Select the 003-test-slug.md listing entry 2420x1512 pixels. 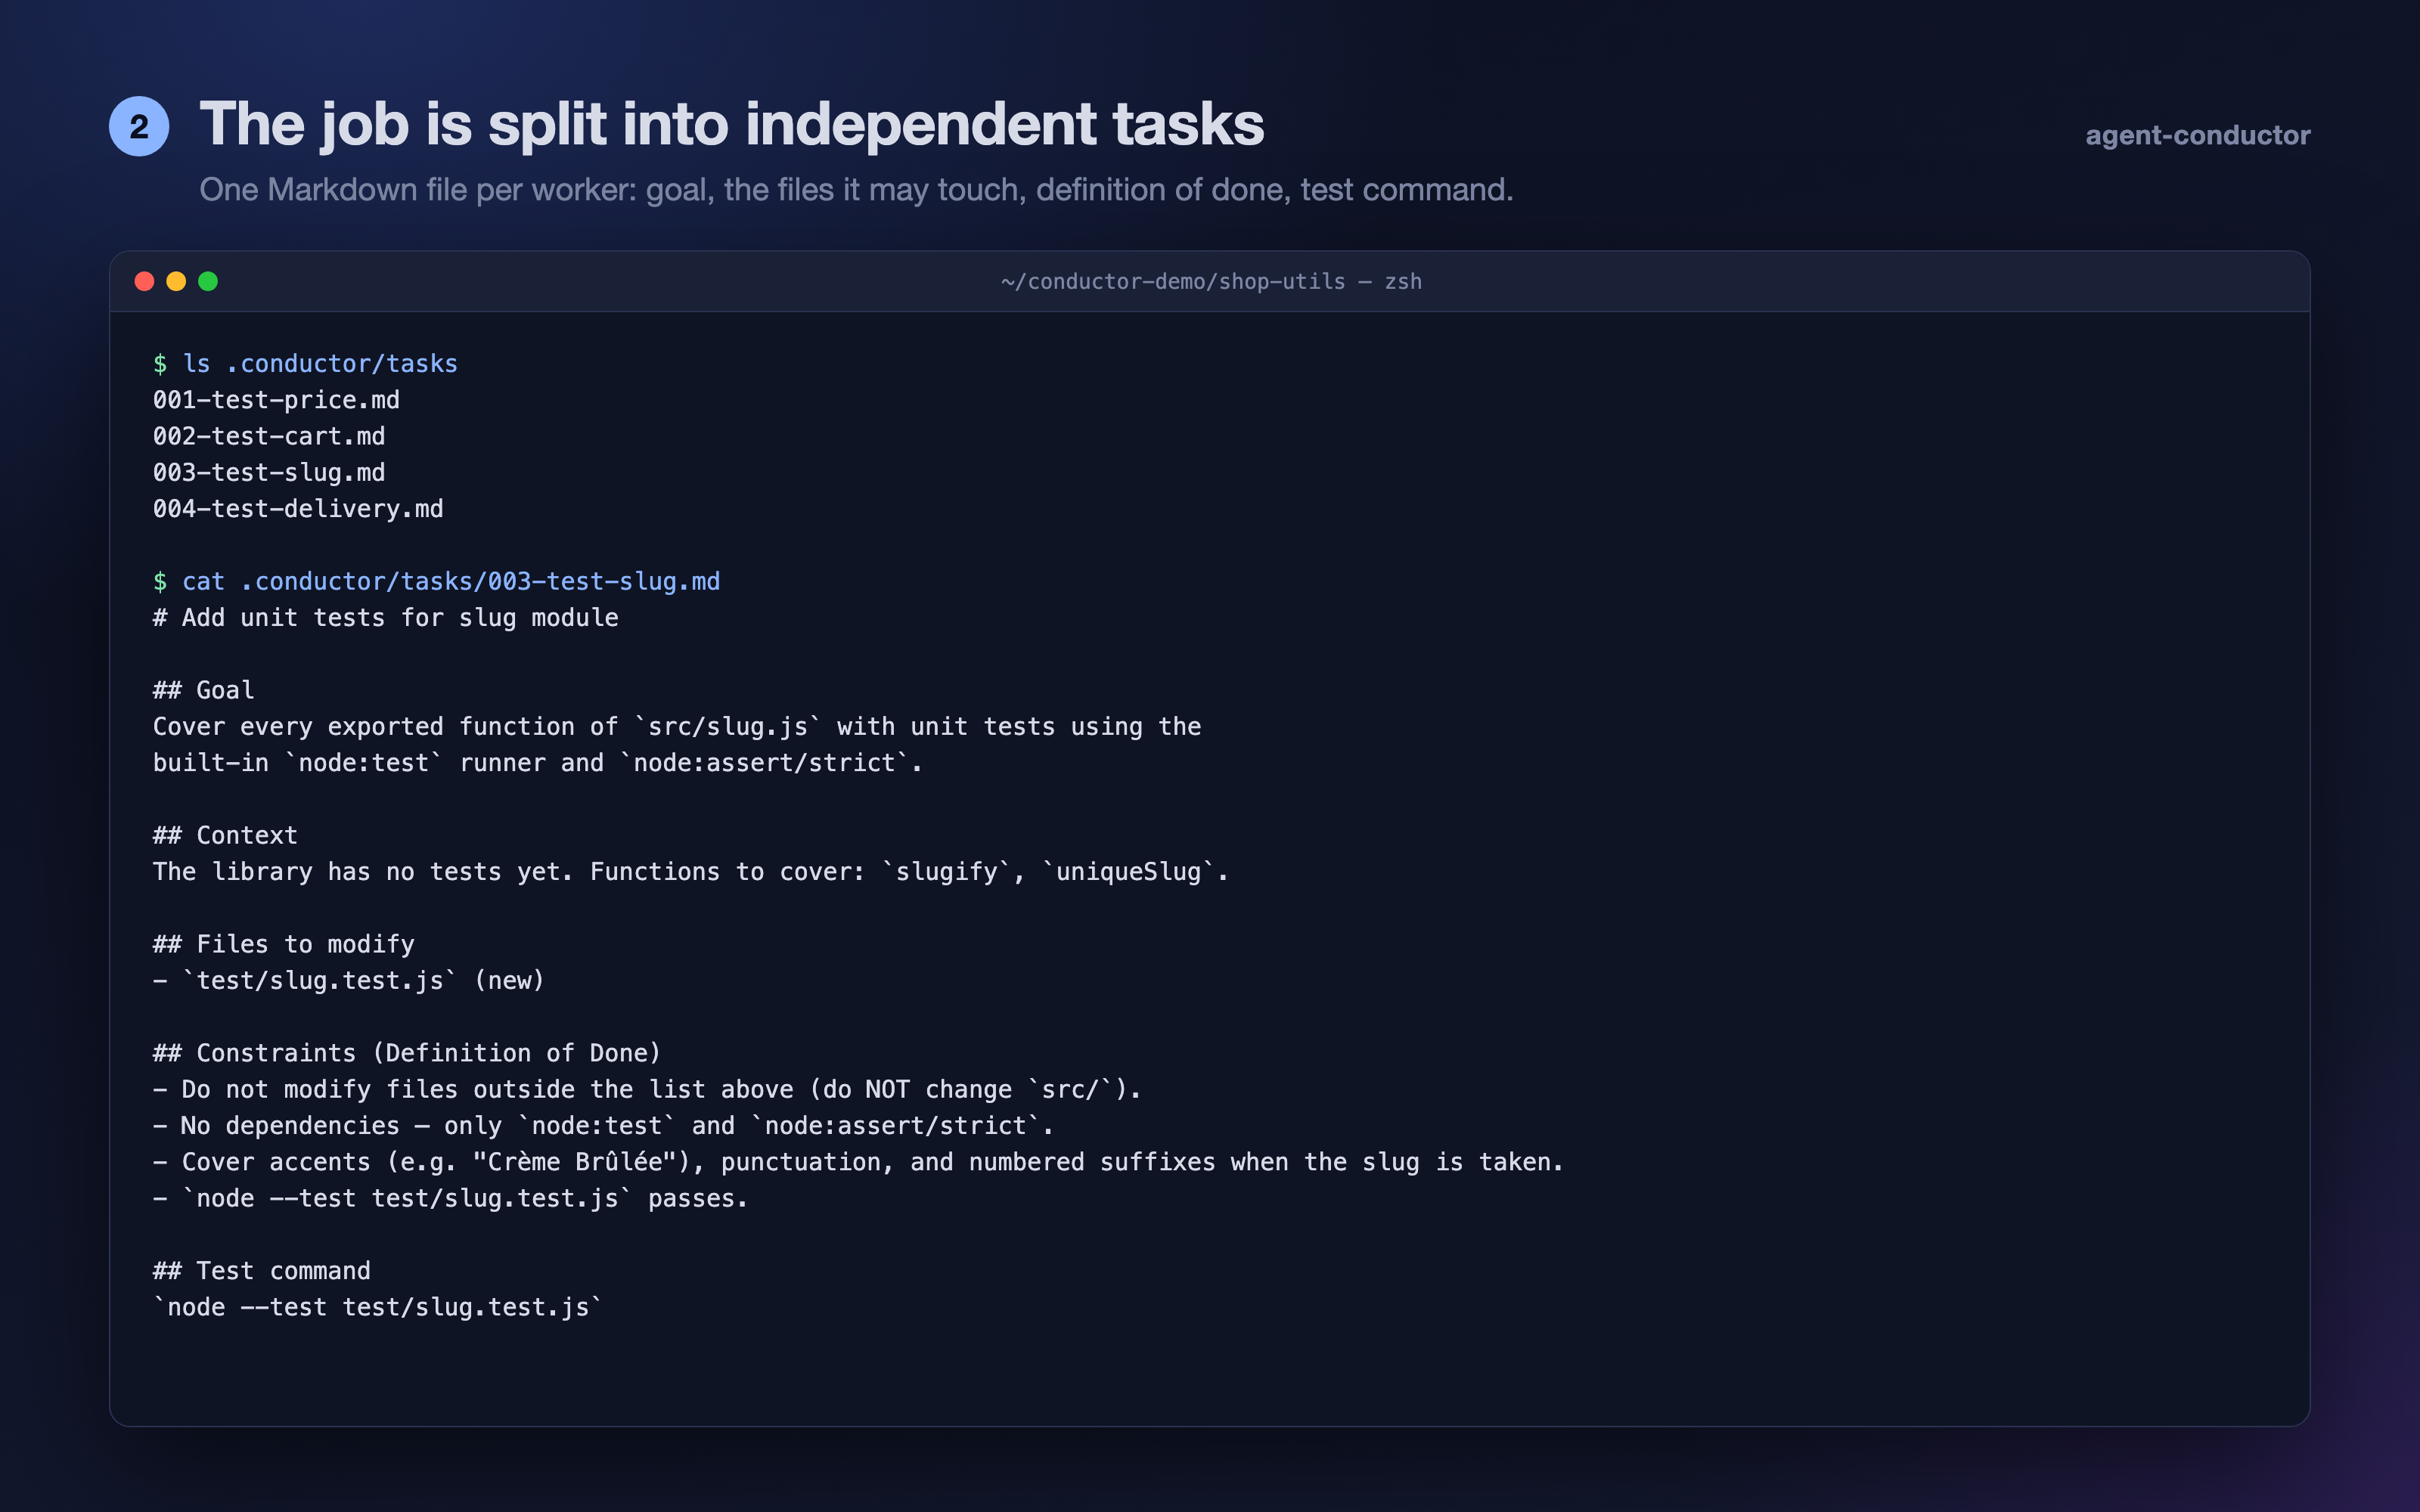269,472
